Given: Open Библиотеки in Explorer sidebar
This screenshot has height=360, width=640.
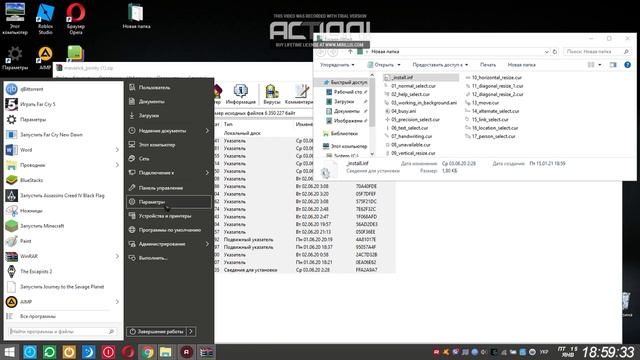Looking at the screenshot, I should [x=340, y=133].
